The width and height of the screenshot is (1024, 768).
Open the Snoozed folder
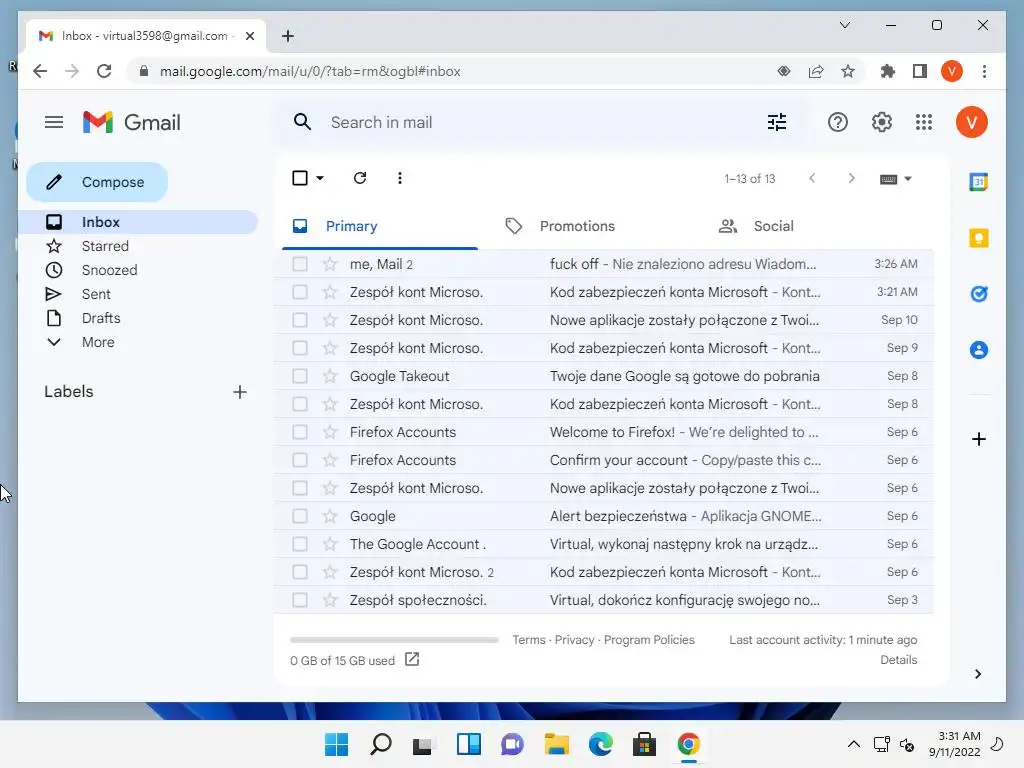click(109, 270)
